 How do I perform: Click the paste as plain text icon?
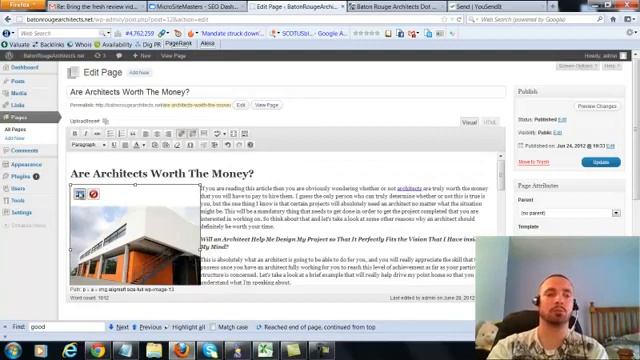(155, 145)
